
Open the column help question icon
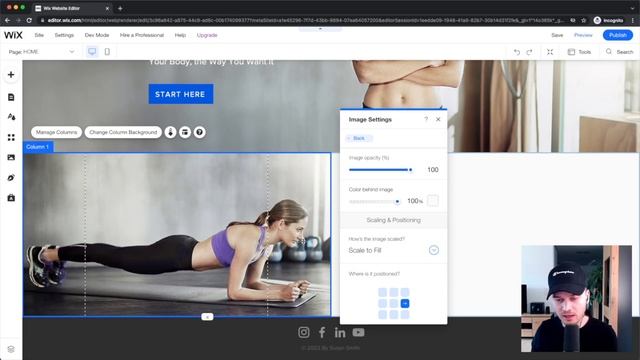tap(200, 132)
